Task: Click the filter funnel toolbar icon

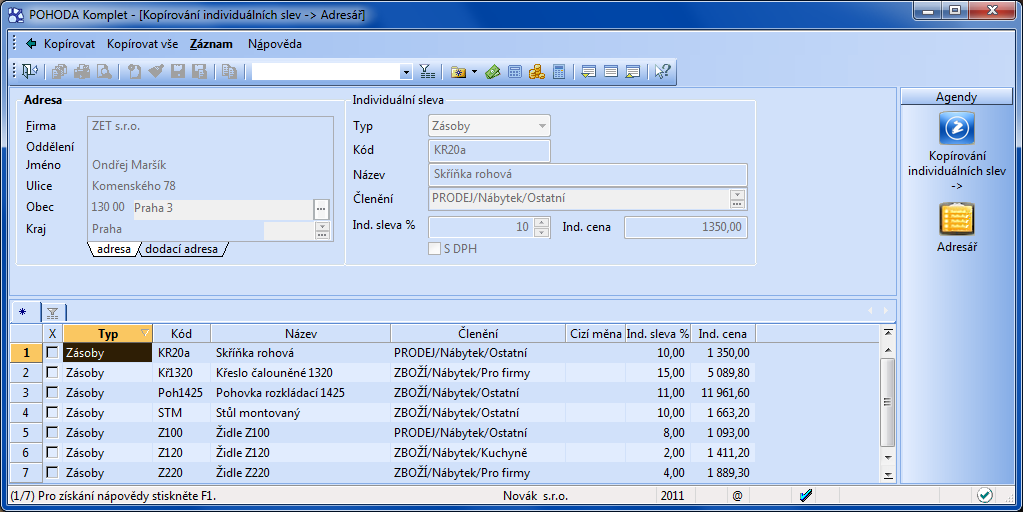Action: [427, 71]
